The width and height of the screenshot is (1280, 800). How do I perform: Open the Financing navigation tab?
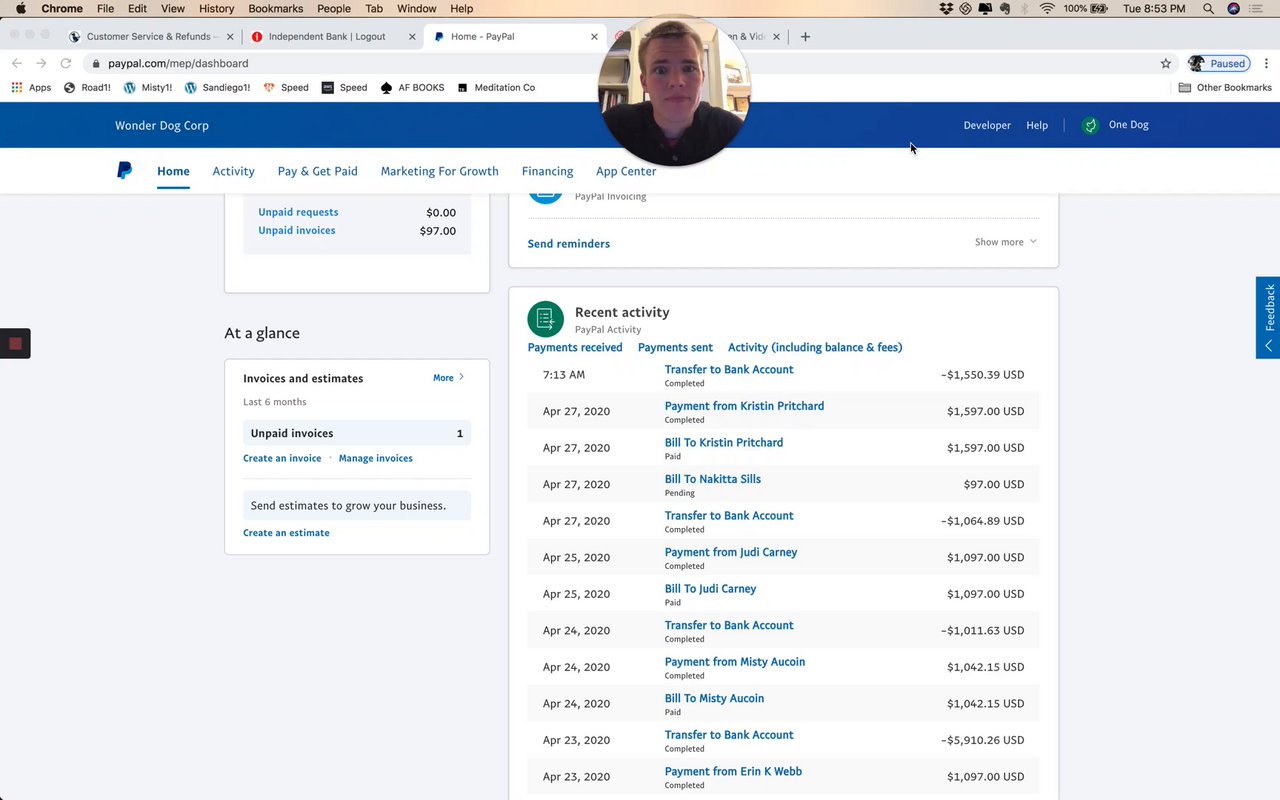tap(547, 171)
